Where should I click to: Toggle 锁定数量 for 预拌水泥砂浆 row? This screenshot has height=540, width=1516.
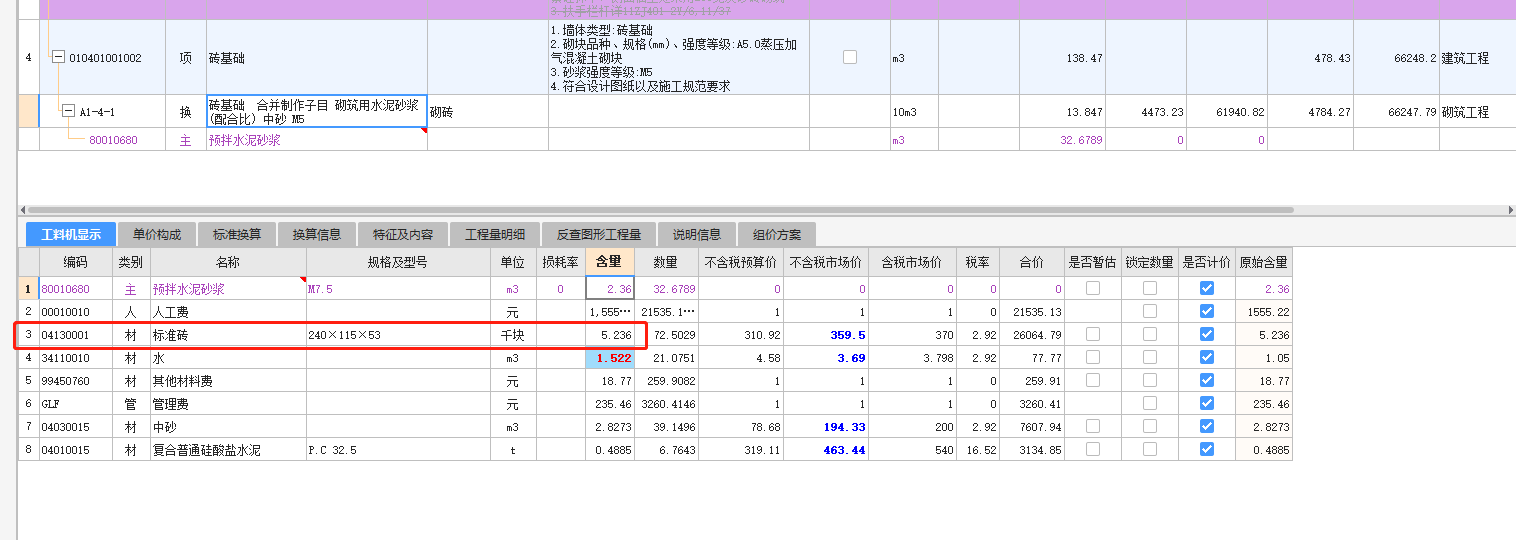[x=1150, y=288]
